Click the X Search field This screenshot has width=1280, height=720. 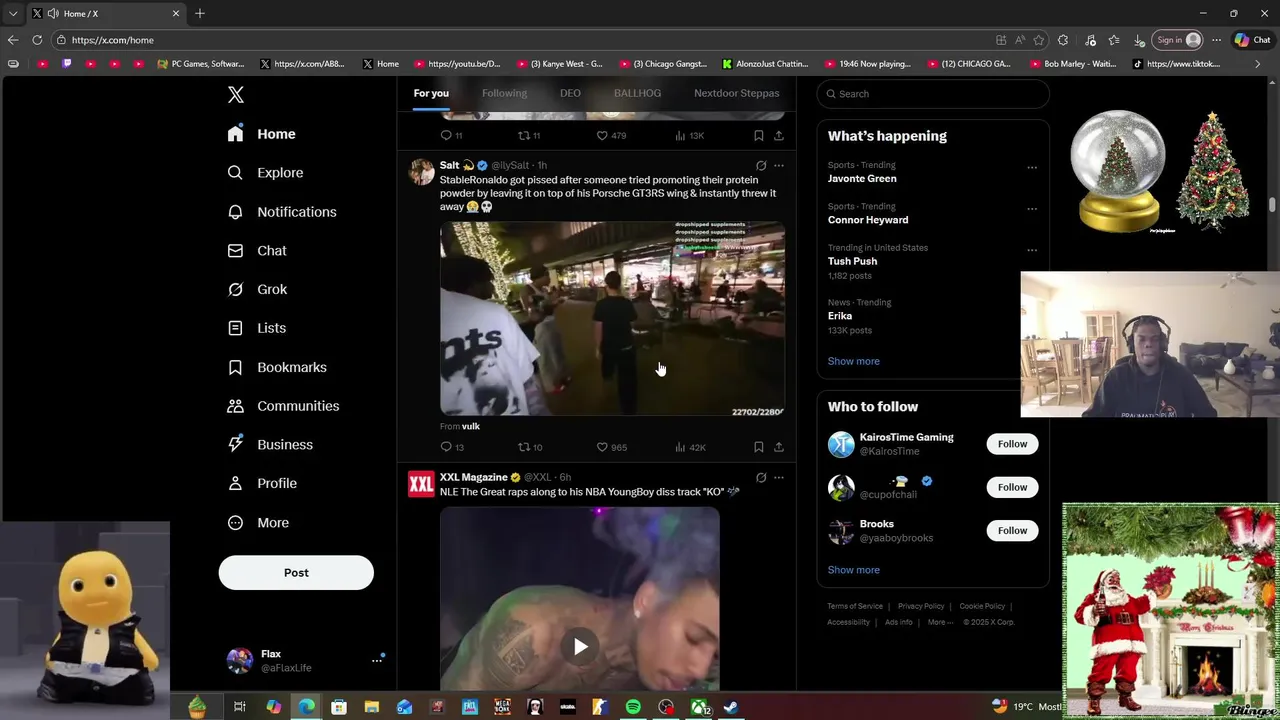click(933, 94)
